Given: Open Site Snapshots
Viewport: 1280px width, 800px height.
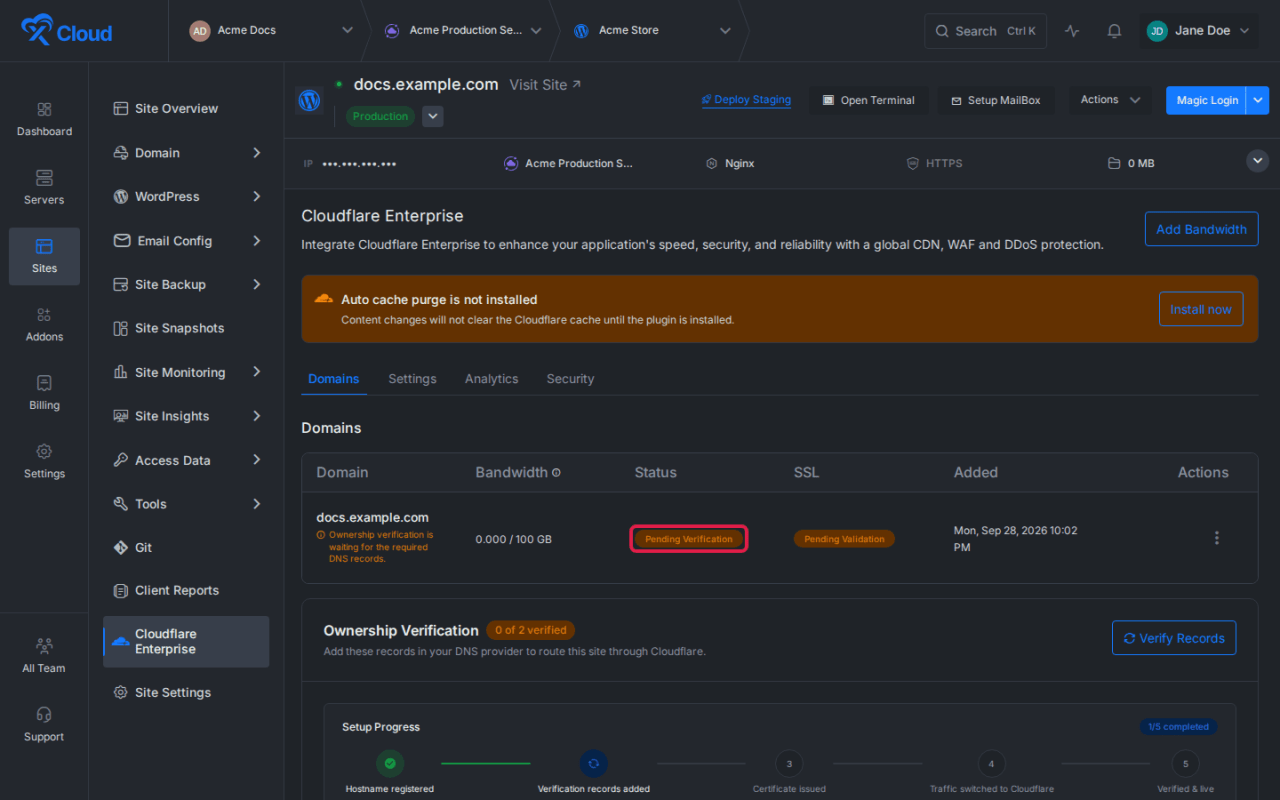Looking at the screenshot, I should tap(186, 328).
